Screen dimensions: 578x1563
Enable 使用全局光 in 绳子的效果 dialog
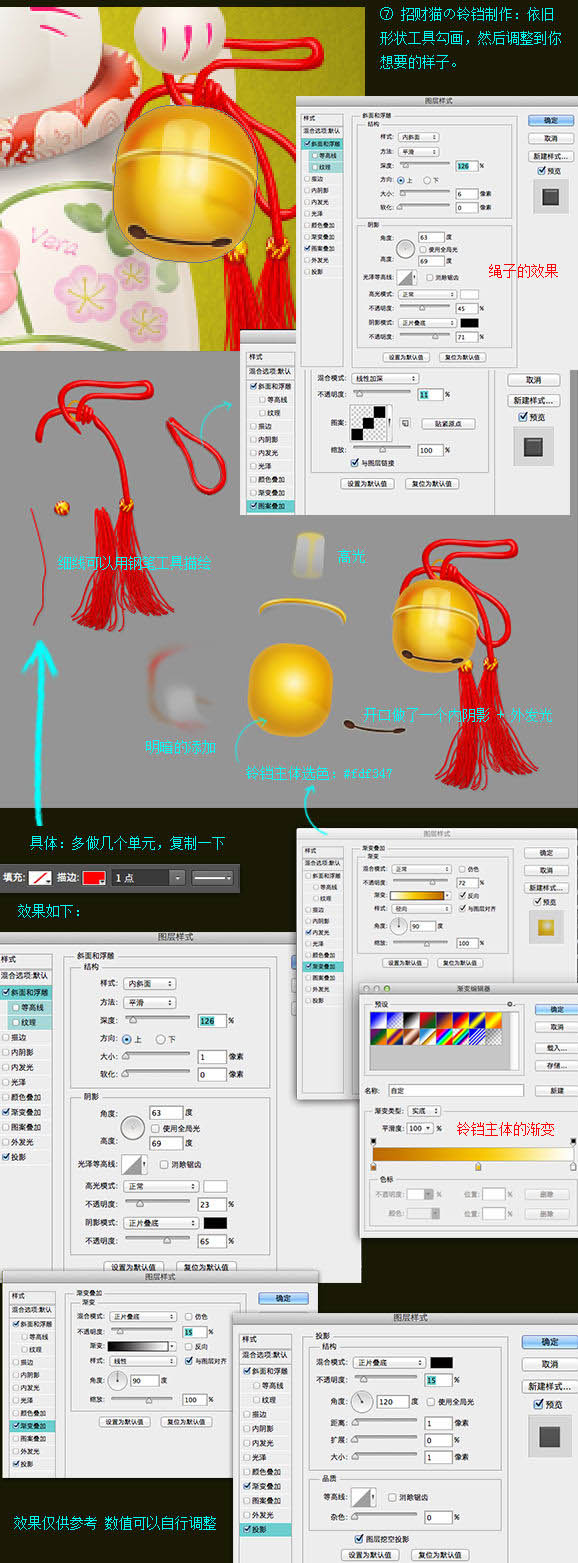pyautogui.click(x=423, y=248)
